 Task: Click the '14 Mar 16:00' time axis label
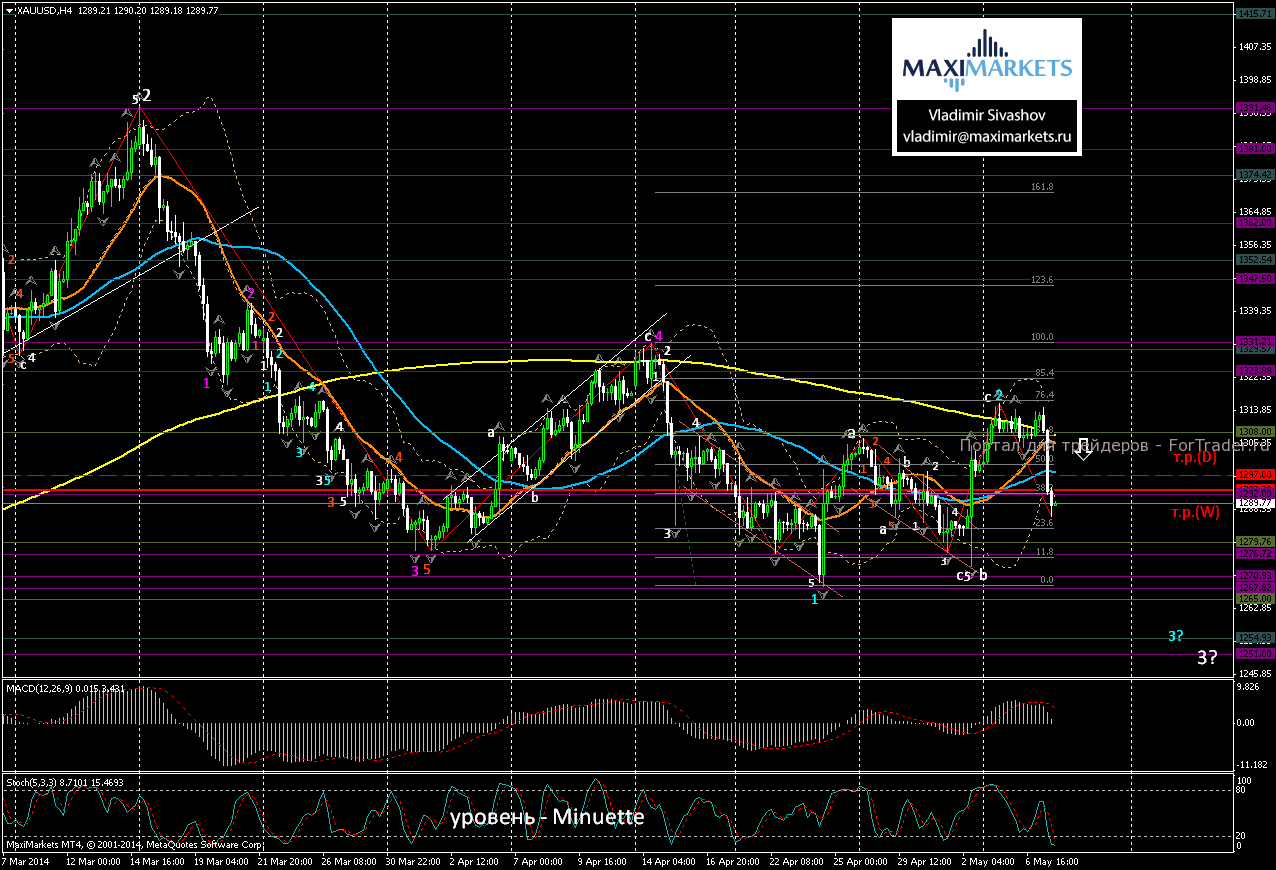pos(156,860)
